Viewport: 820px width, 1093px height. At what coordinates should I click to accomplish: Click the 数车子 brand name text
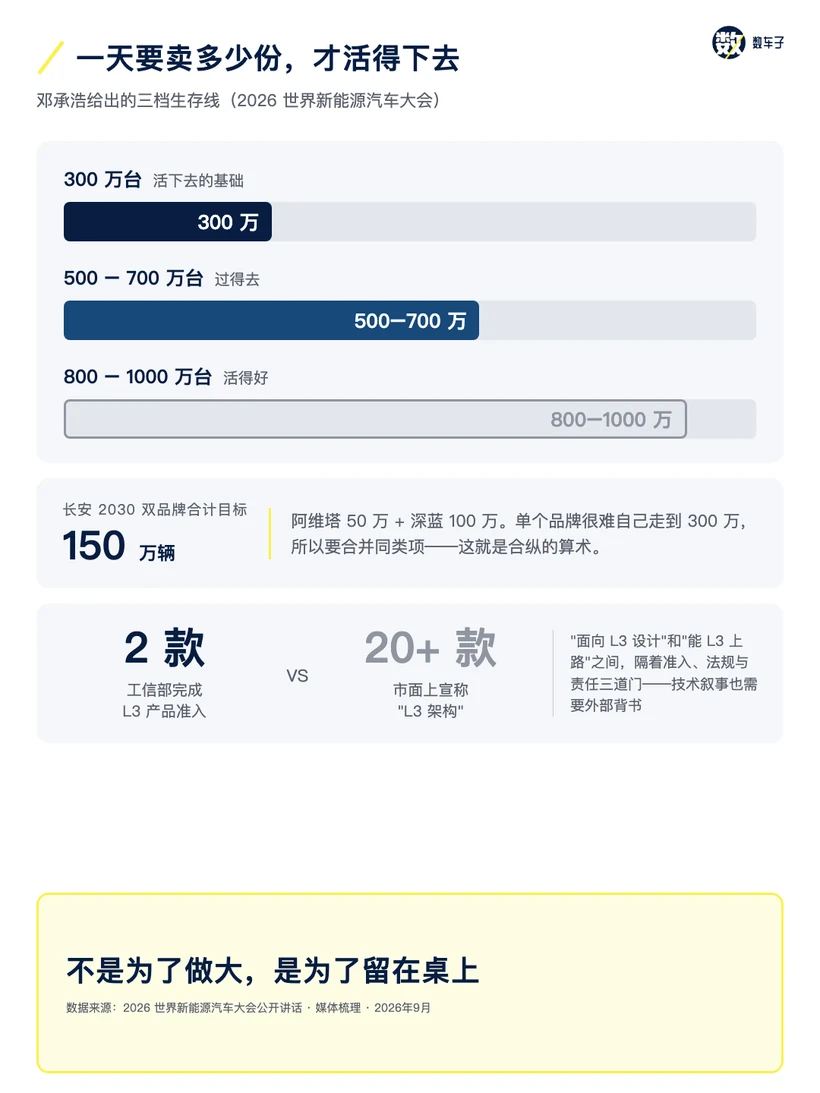pos(768,43)
